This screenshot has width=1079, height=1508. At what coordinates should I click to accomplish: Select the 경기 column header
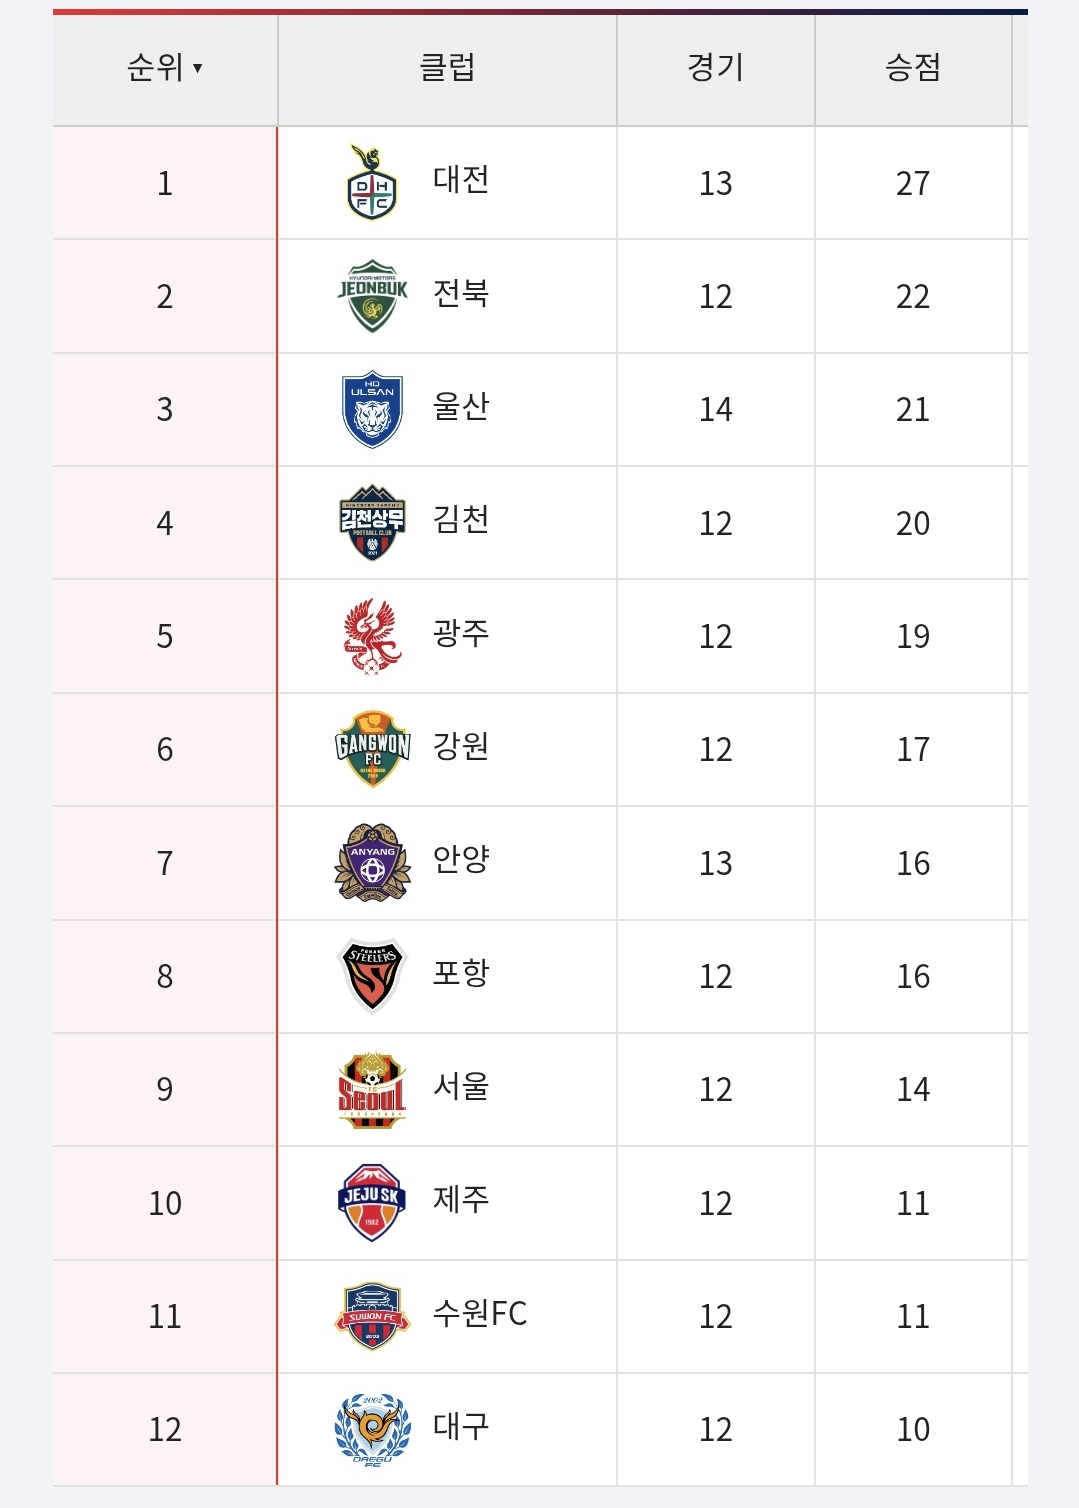coord(716,69)
